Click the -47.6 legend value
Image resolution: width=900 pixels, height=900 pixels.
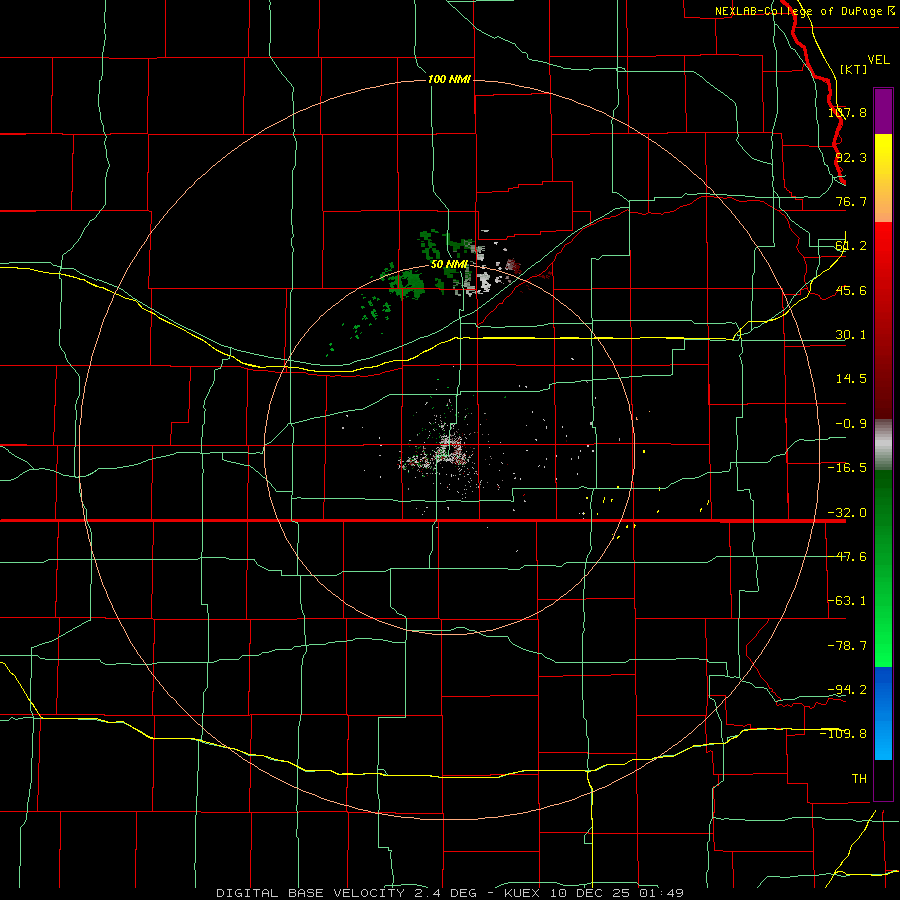click(847, 557)
